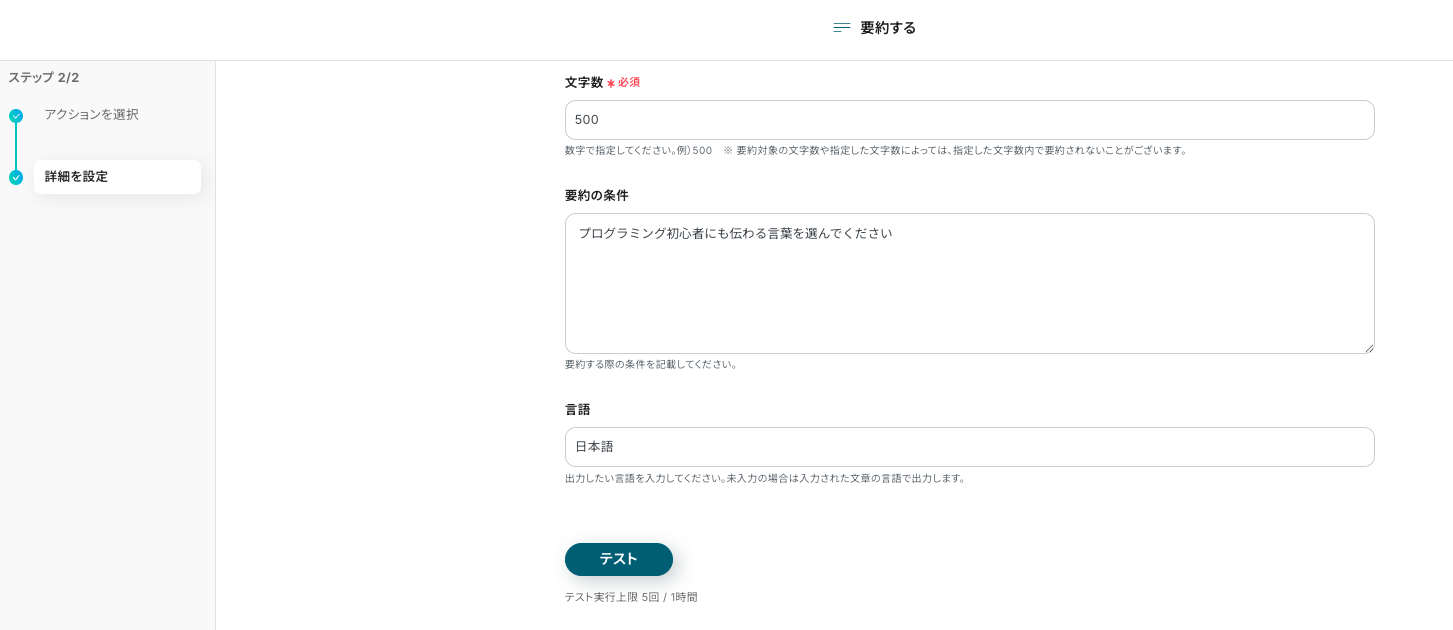Click the red 必須 required marker
1453x630 pixels.
pos(628,83)
